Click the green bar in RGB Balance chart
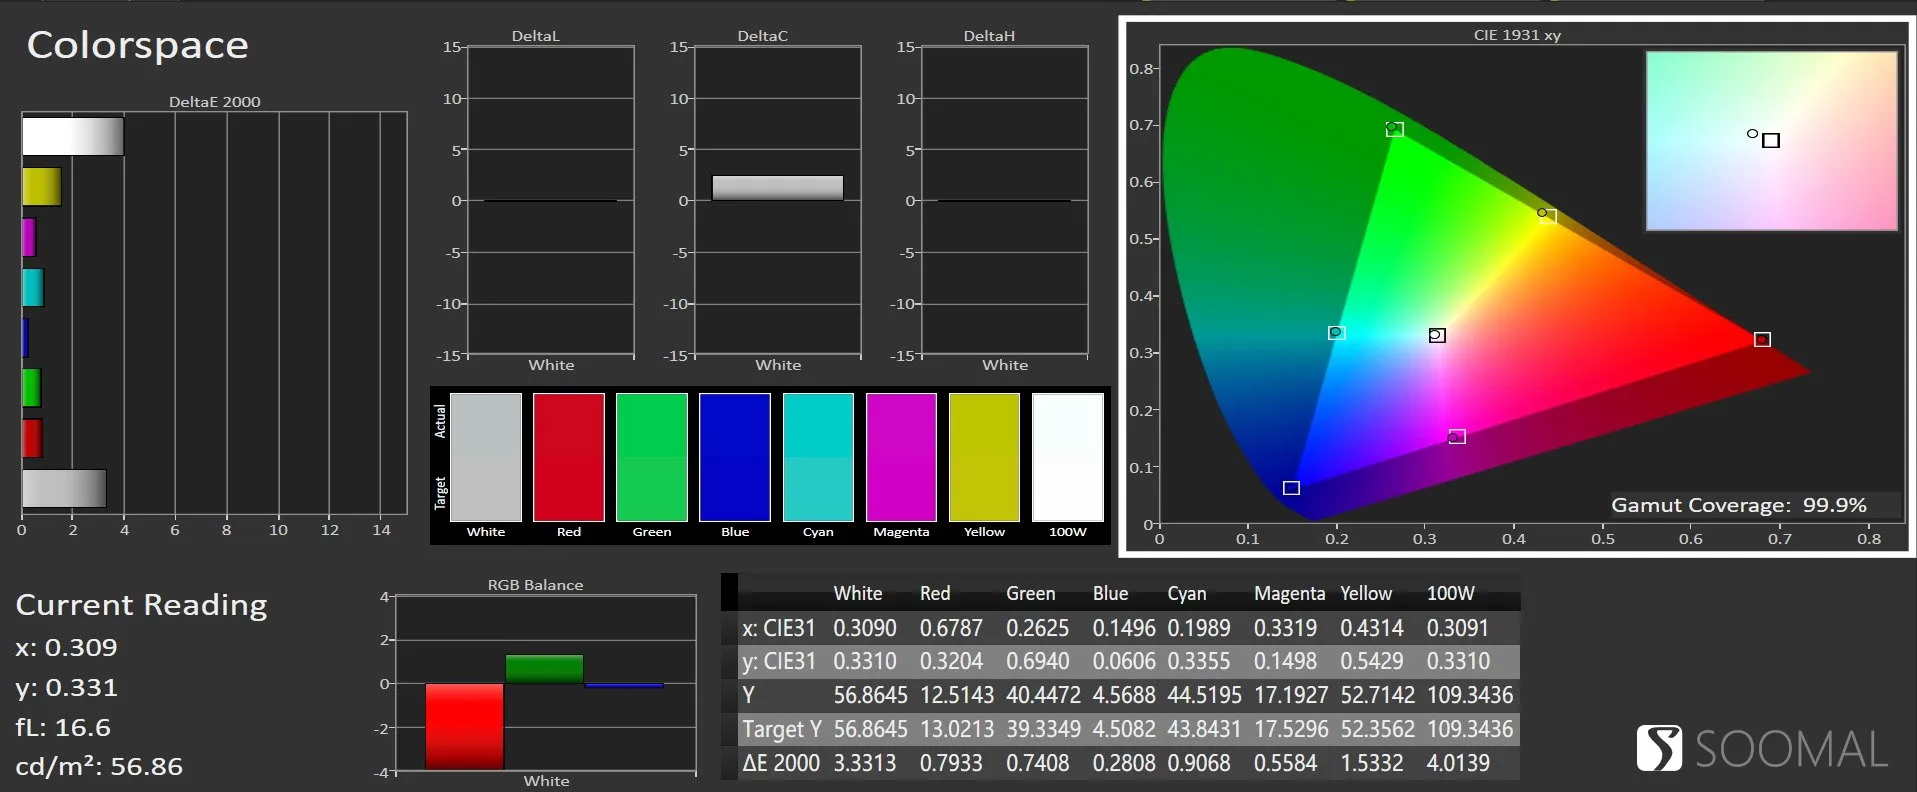The image size is (1917, 792). 544,669
